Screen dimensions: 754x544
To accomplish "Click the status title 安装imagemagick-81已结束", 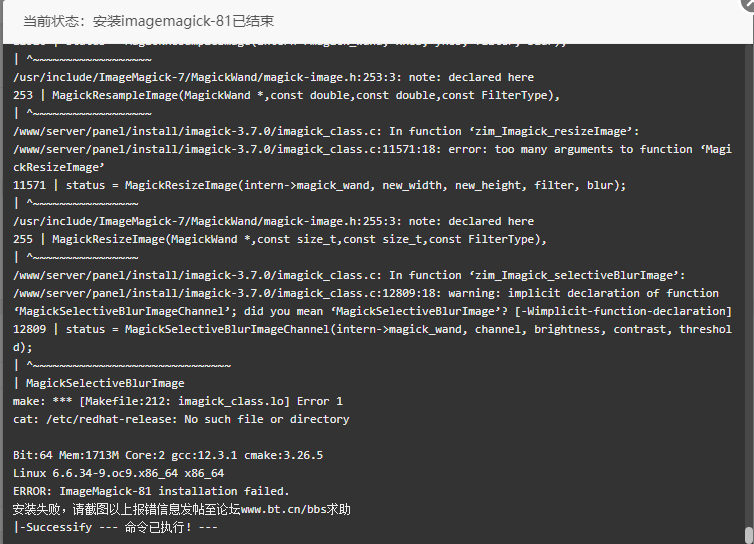I will pos(183,21).
